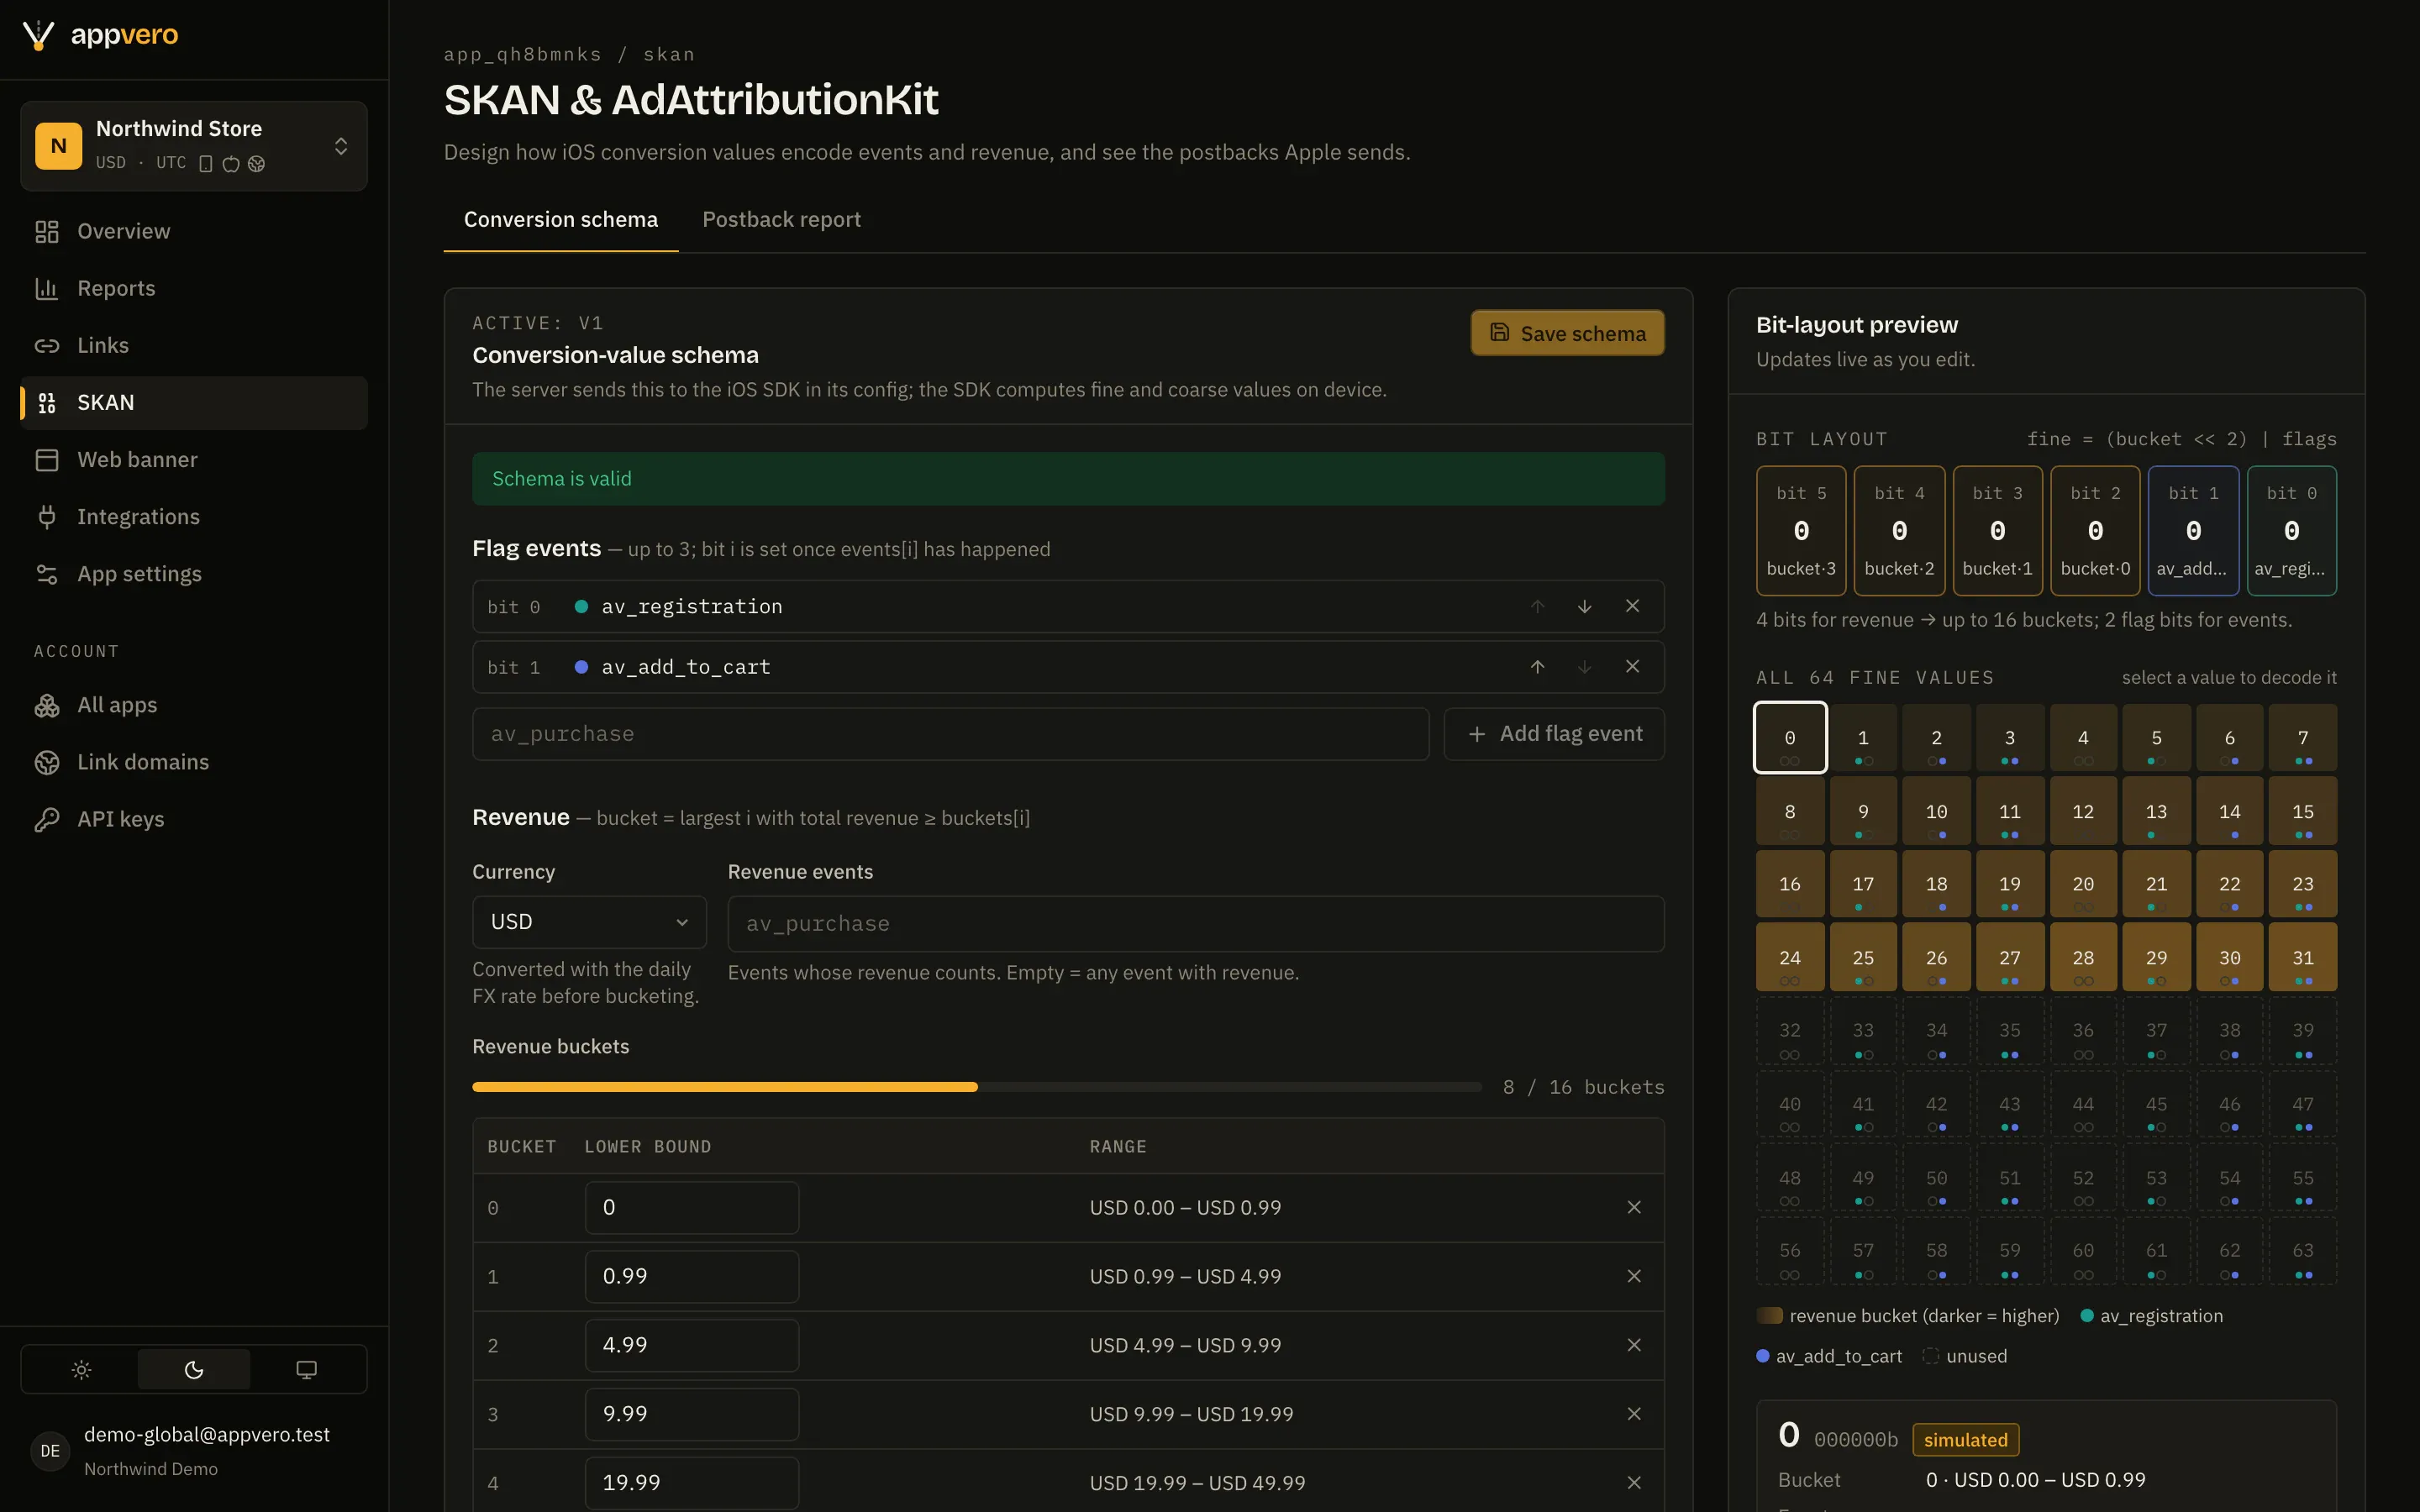Remove the av_add_to_cart flag event

pyautogui.click(x=1632, y=666)
